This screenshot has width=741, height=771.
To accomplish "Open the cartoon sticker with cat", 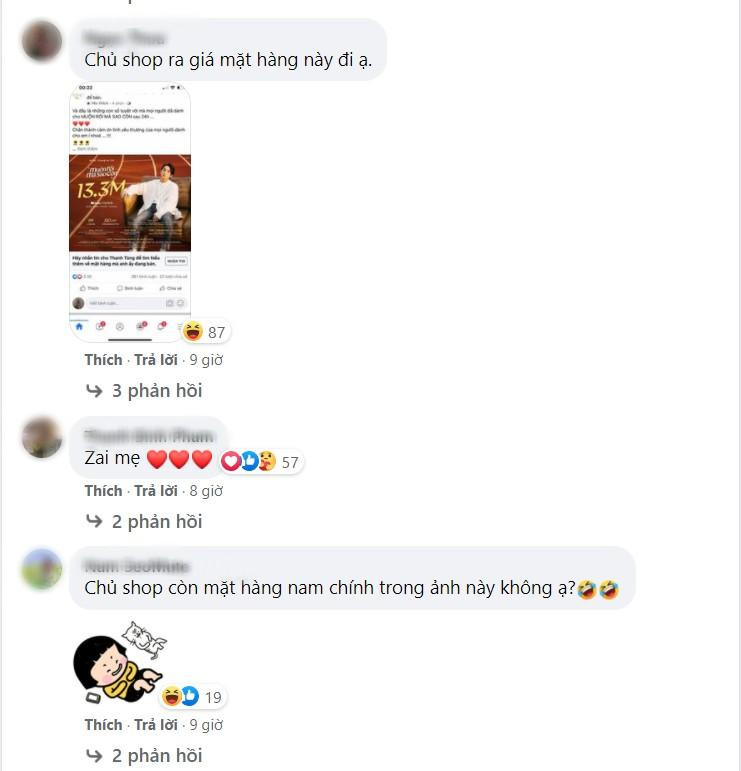I will pyautogui.click(x=120, y=662).
